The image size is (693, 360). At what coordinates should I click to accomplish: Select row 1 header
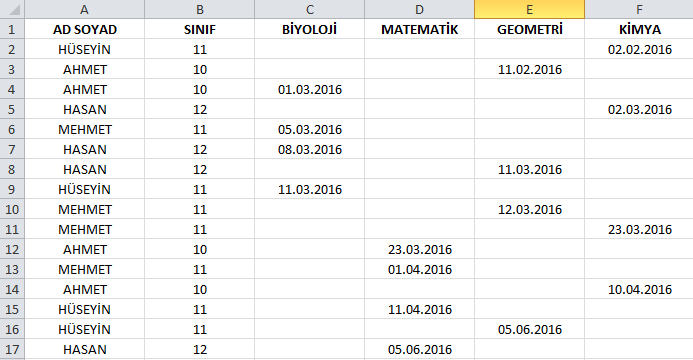pyautogui.click(x=12, y=29)
